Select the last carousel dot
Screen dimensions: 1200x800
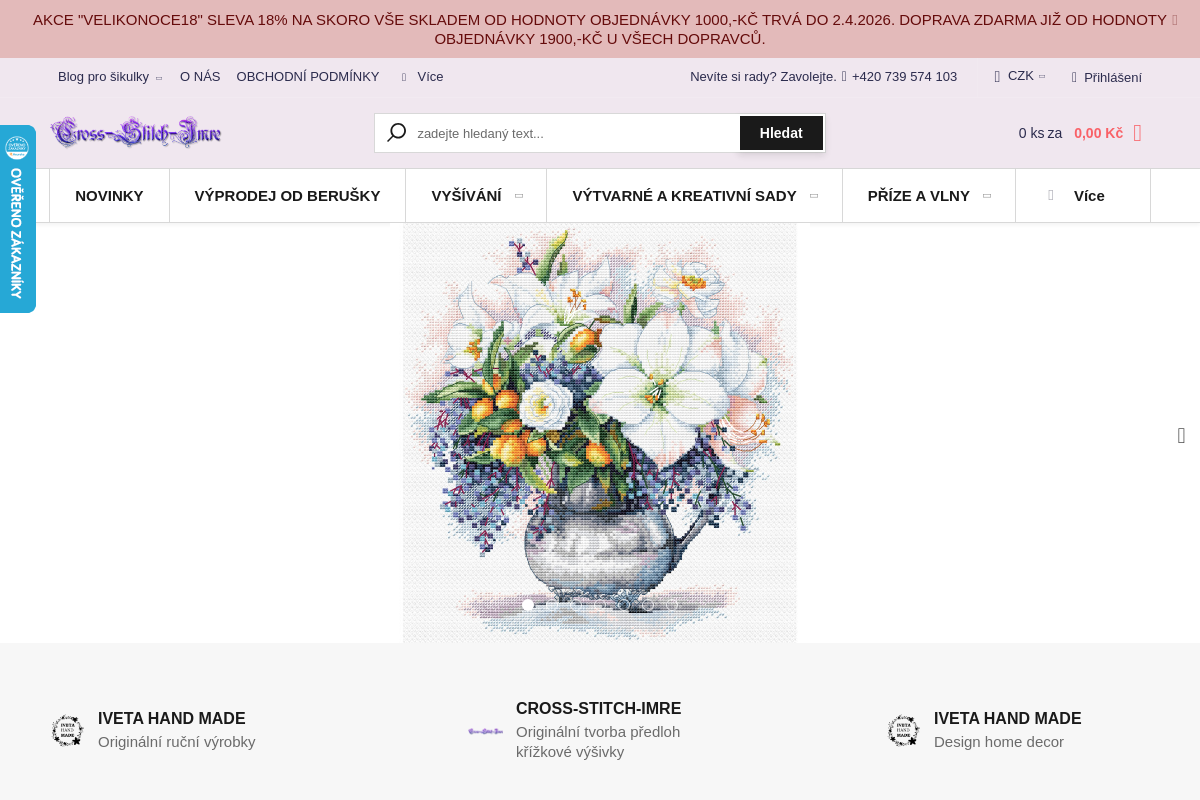pyautogui.click(x=672, y=605)
